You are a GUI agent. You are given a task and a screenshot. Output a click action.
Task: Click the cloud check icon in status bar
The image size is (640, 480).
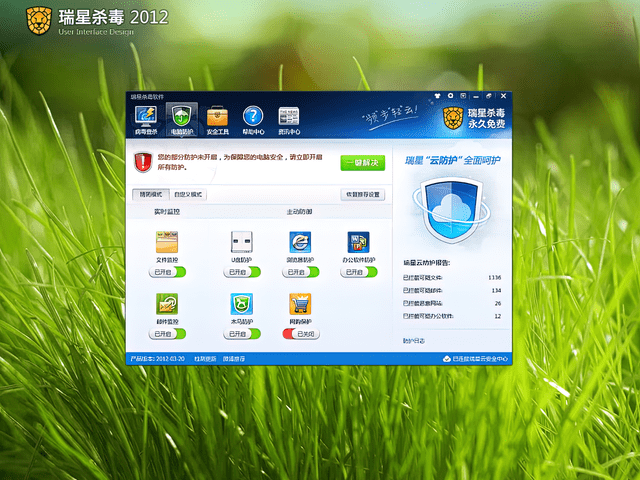coord(447,359)
